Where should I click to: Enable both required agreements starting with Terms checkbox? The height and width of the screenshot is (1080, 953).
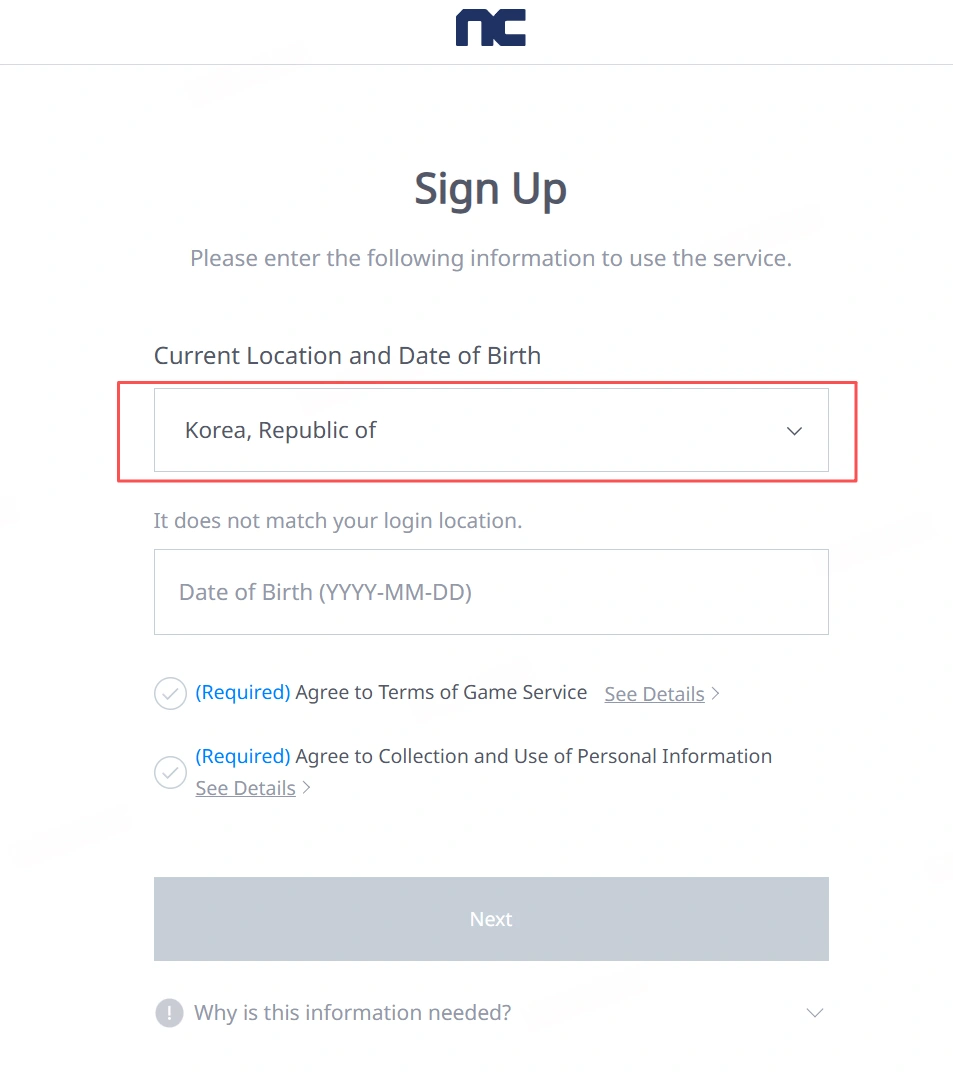tap(170, 693)
